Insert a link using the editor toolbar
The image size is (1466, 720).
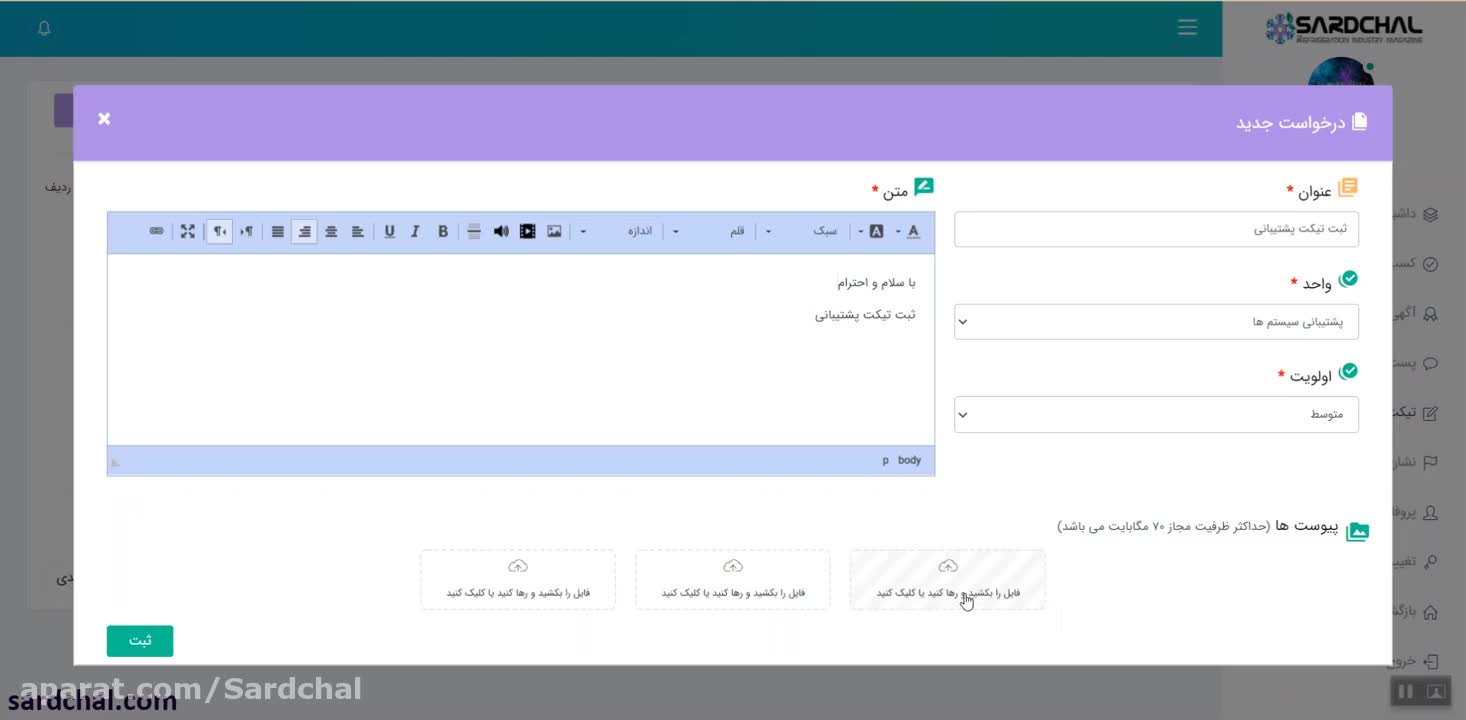[157, 231]
